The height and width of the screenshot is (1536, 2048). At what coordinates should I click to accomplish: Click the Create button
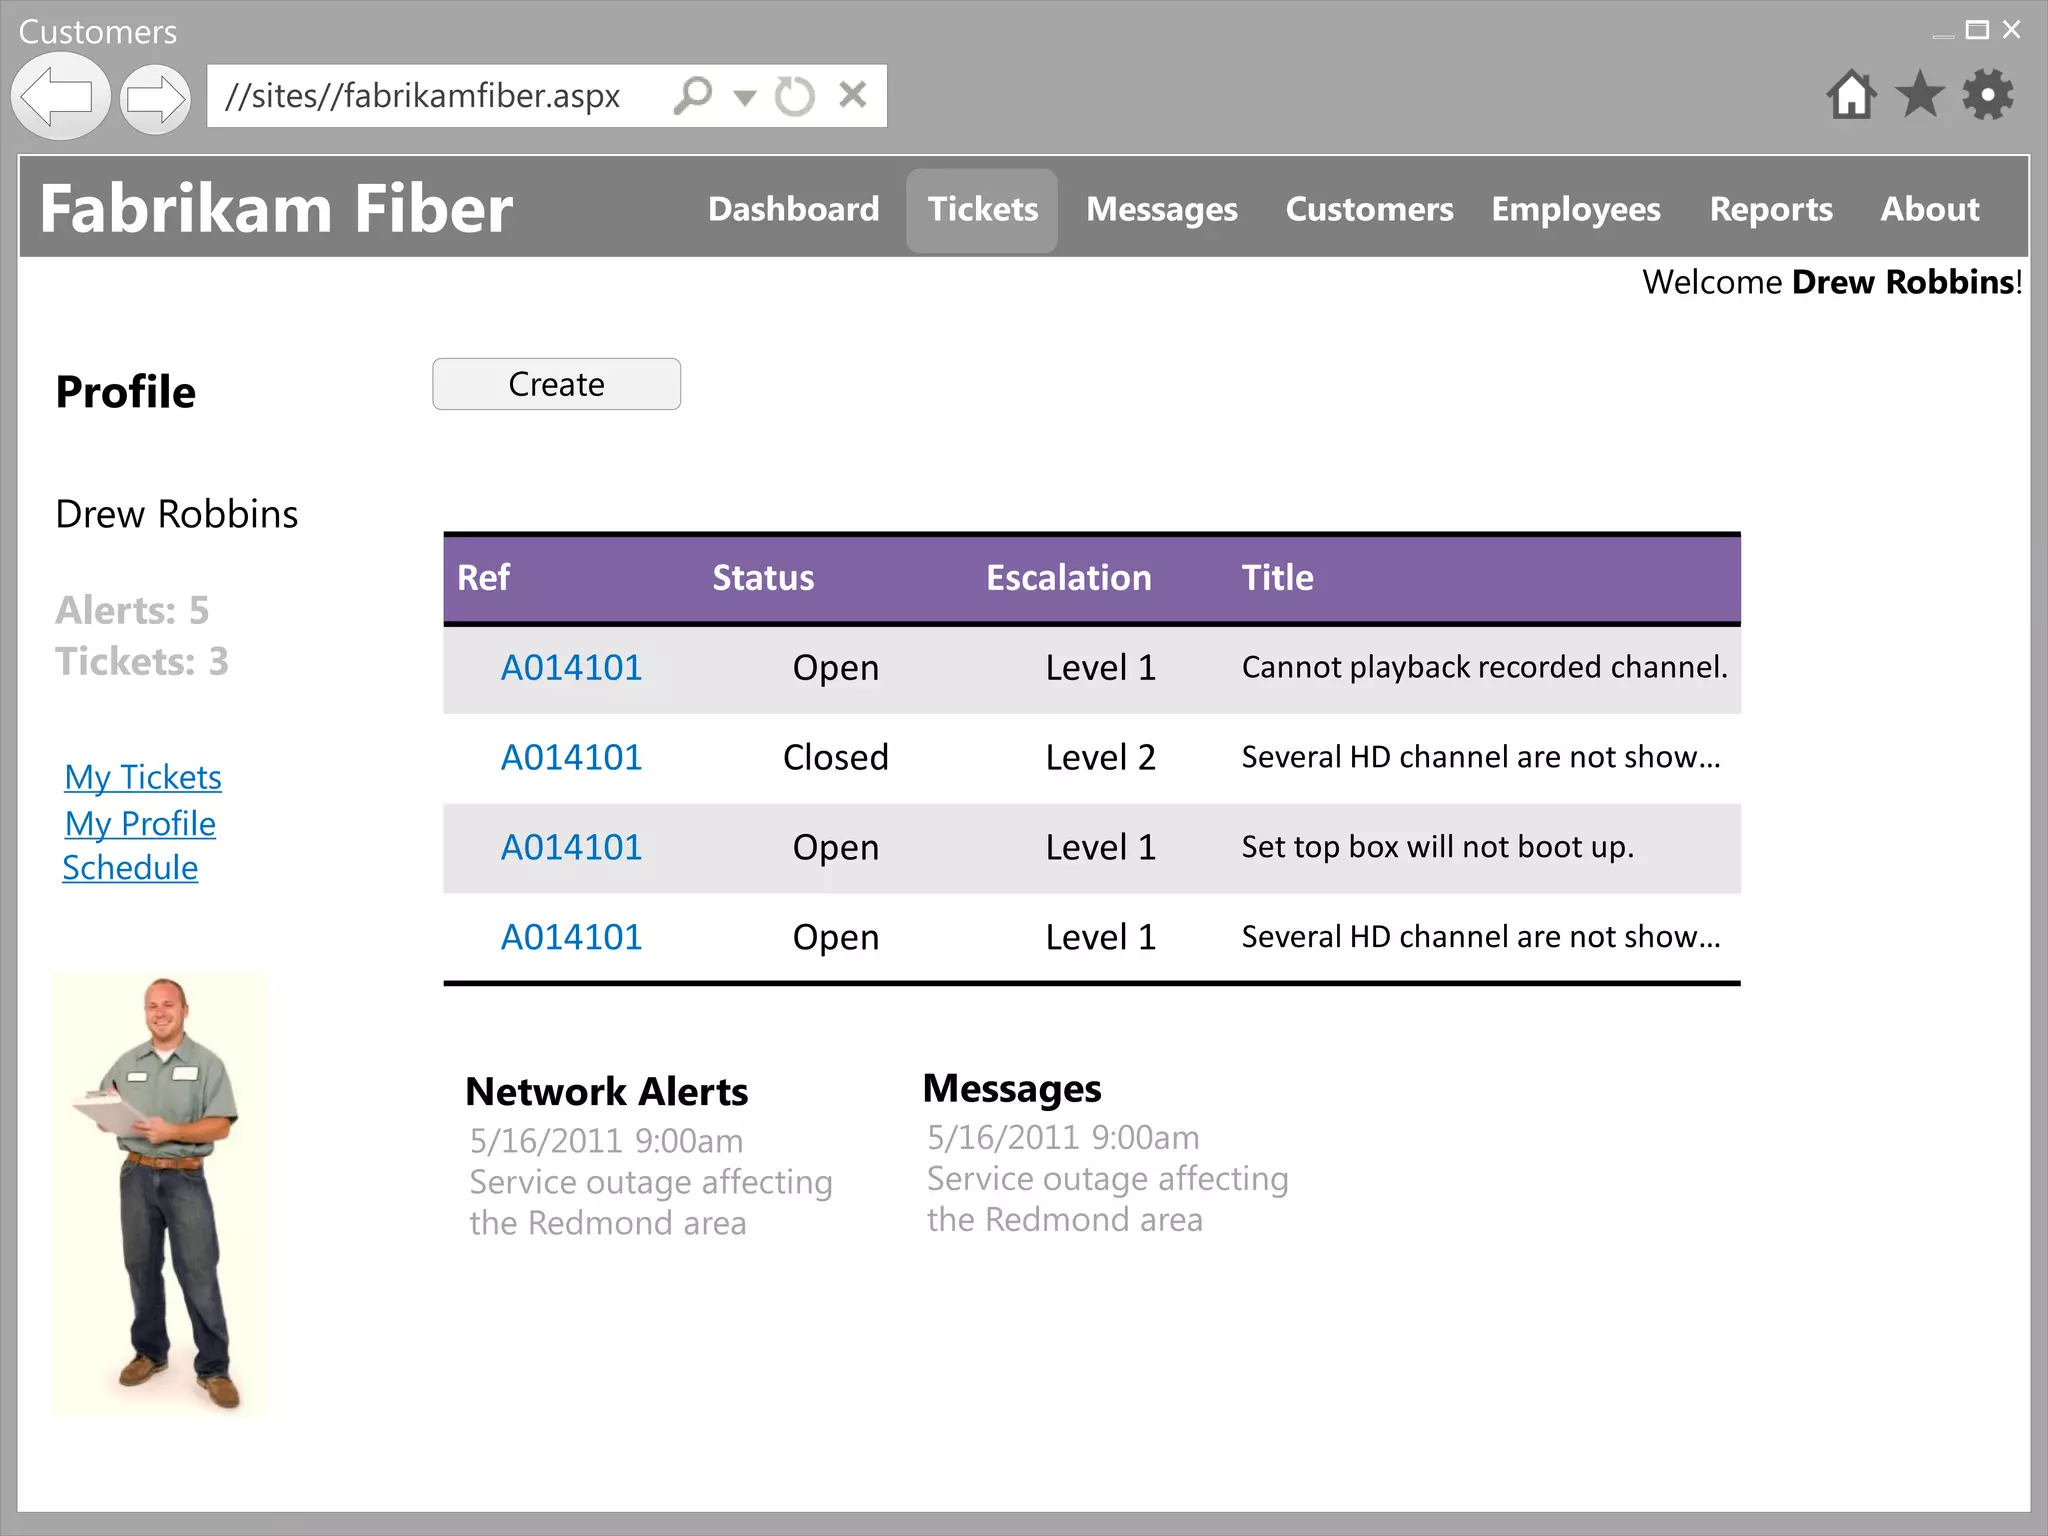click(557, 384)
